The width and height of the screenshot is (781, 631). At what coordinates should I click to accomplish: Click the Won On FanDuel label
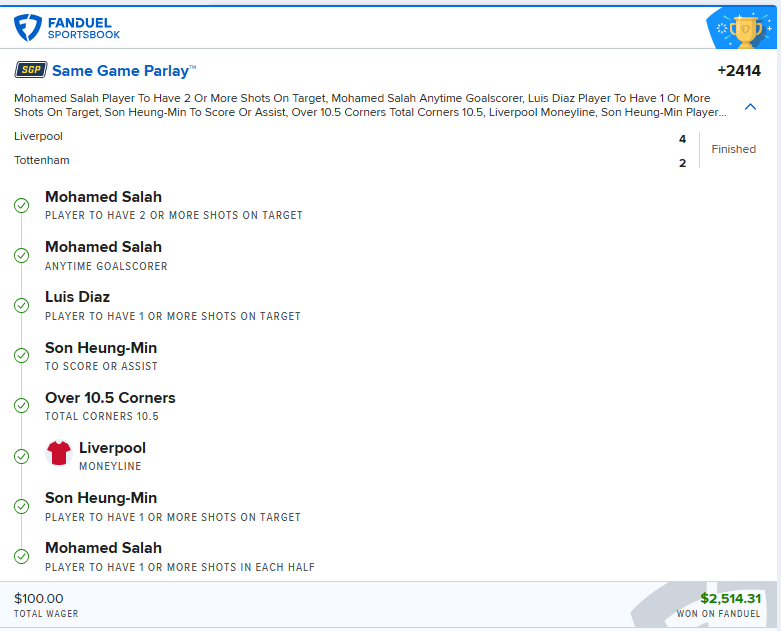718,614
